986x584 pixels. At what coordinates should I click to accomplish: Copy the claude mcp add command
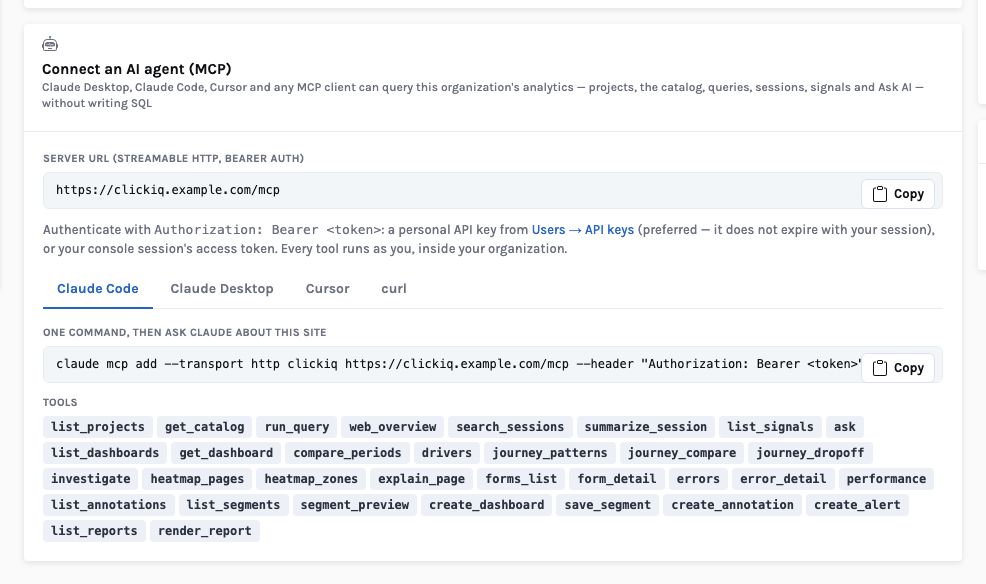897,368
